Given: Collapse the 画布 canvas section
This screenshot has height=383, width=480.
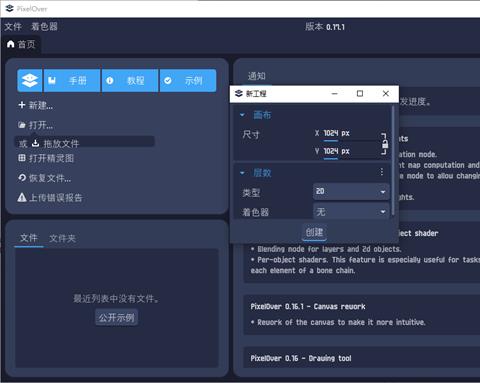Looking at the screenshot, I should pyautogui.click(x=242, y=115).
